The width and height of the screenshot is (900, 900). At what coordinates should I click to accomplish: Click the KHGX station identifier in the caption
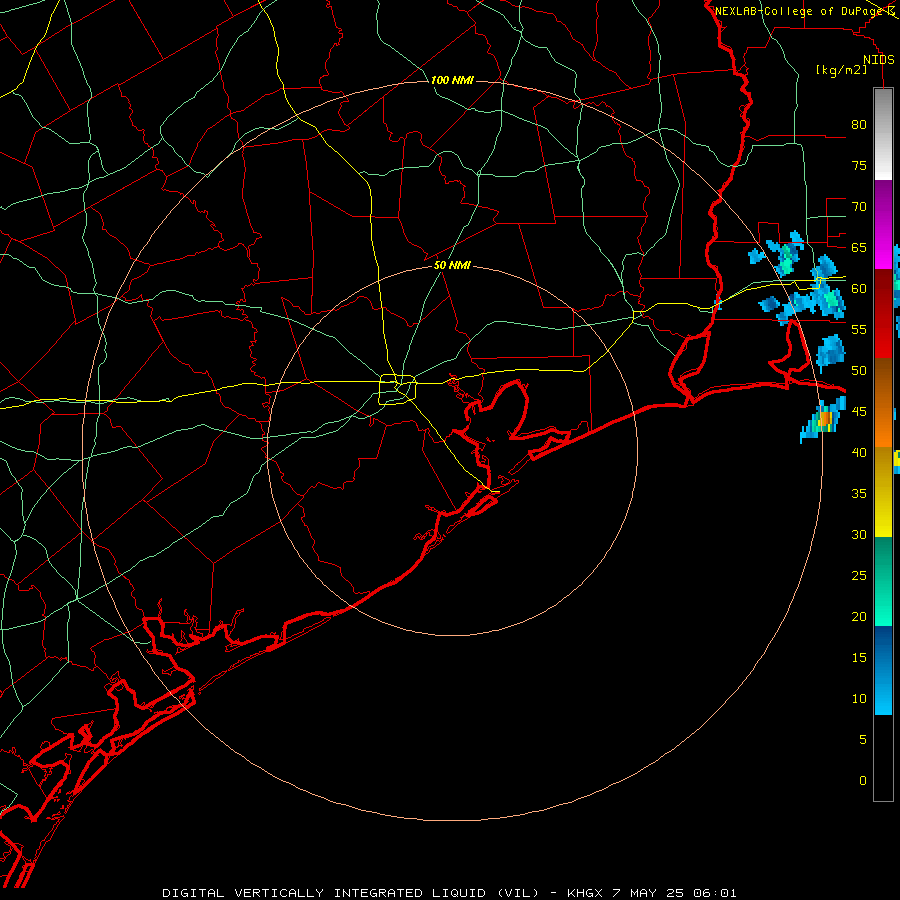point(584,893)
